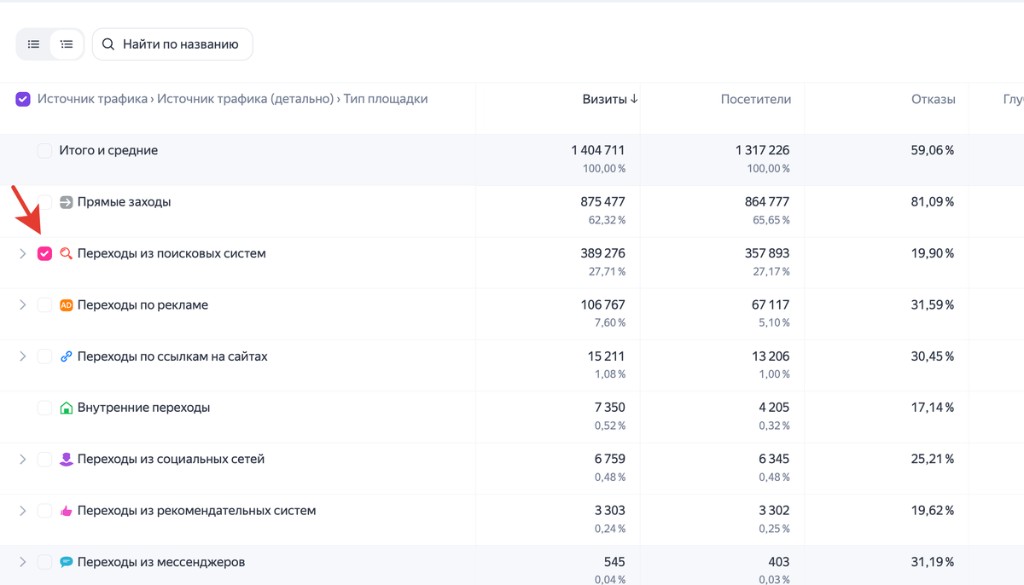This screenshot has width=1024, height=585.
Task: Check the Внутренние переходы checkbox
Action: pyautogui.click(x=44, y=408)
